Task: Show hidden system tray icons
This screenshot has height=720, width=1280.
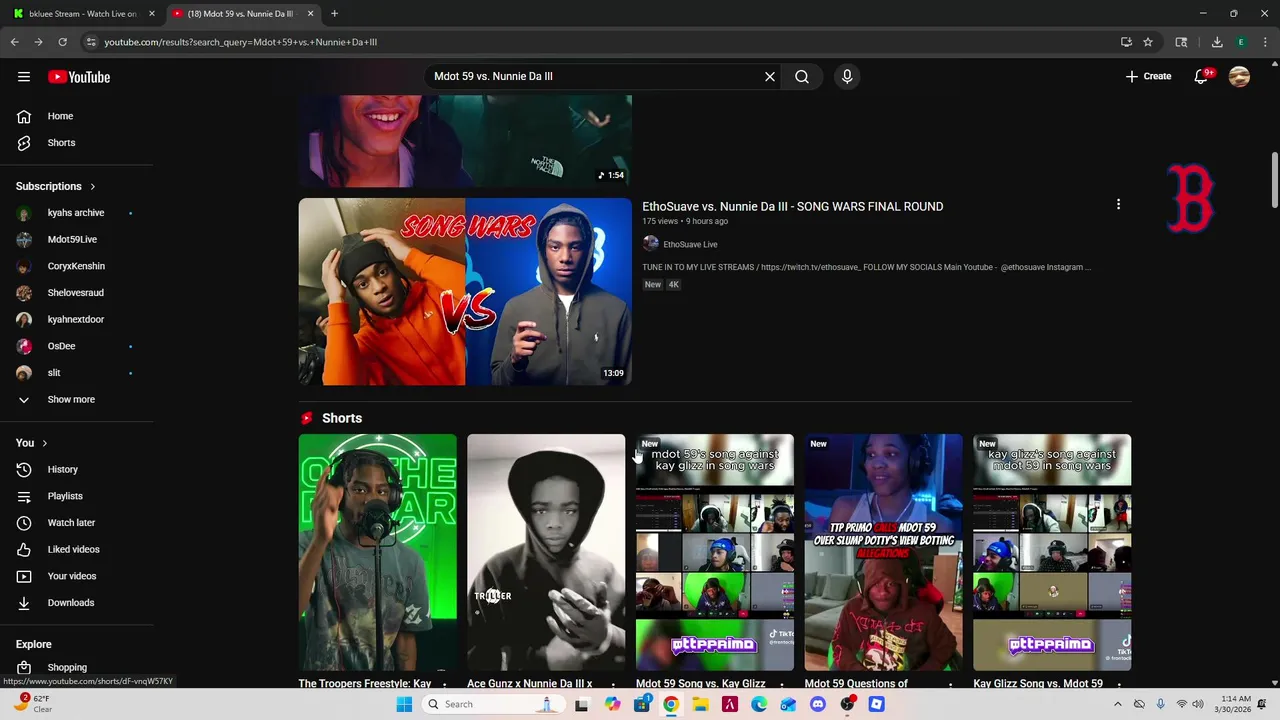Action: [1118, 704]
